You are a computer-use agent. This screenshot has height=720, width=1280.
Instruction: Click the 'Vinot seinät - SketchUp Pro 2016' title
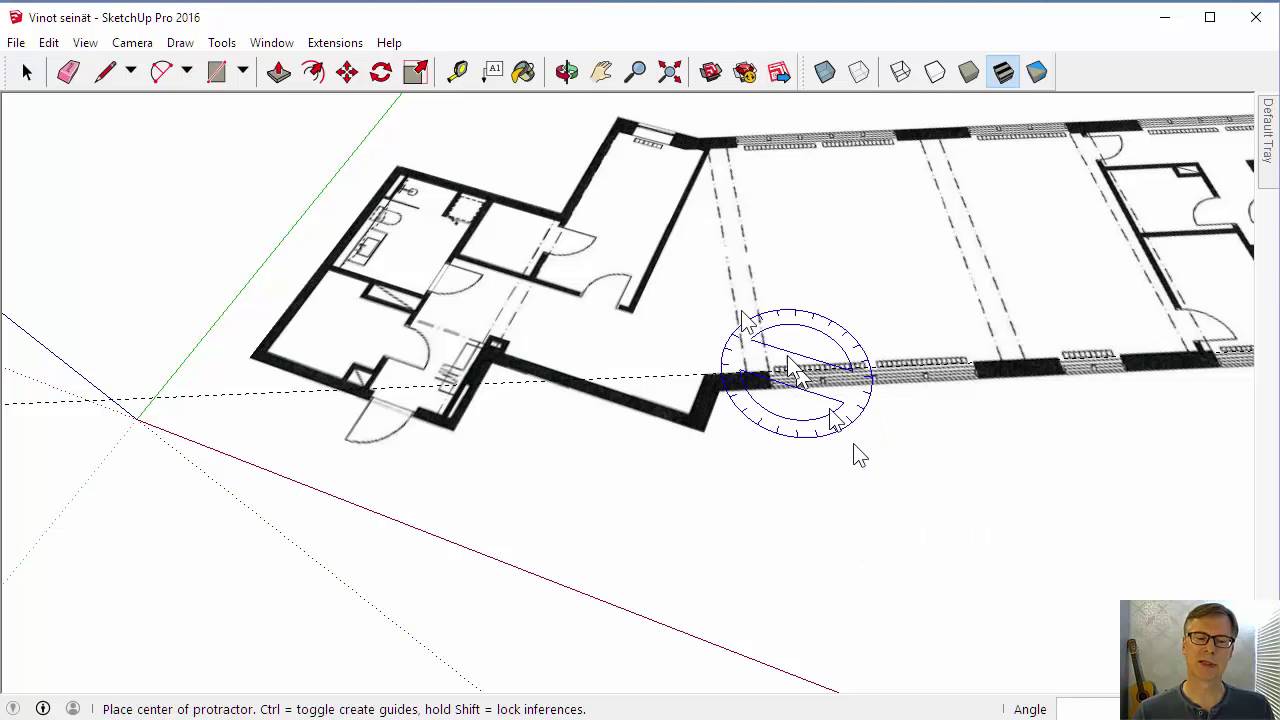pos(114,17)
